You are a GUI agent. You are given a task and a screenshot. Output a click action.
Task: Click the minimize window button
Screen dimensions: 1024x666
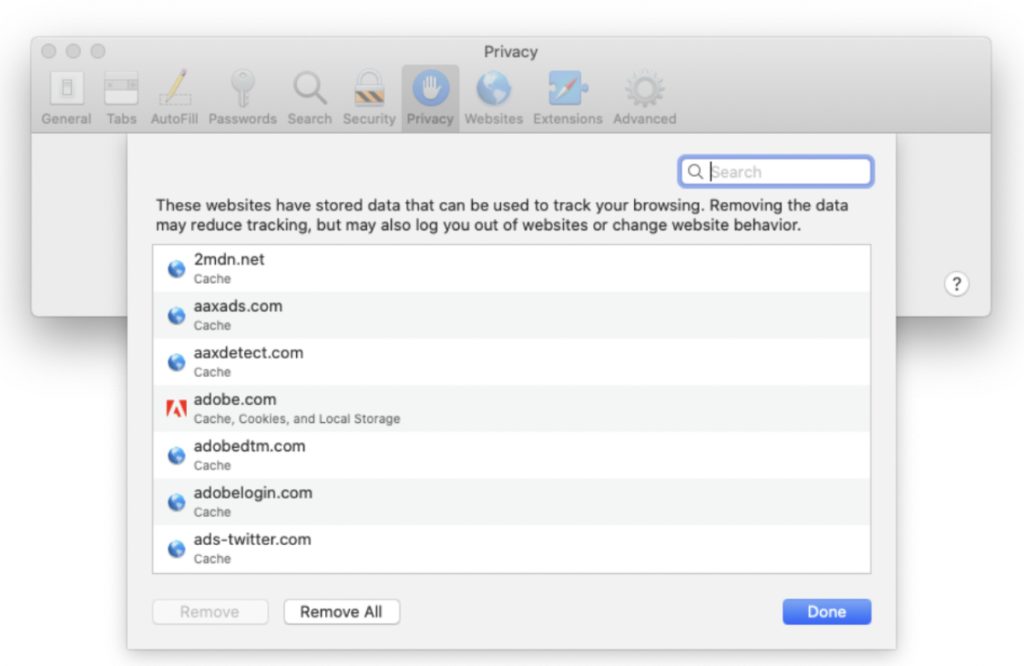tap(73, 51)
